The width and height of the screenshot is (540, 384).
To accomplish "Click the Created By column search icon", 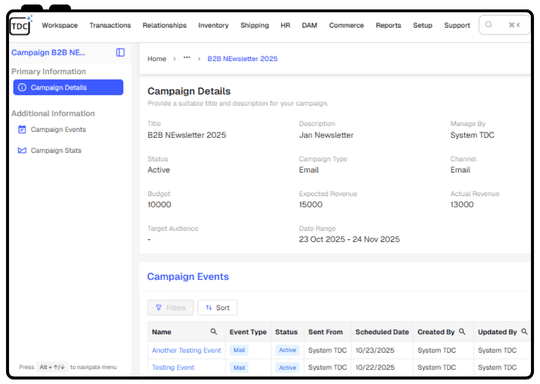I will tap(462, 331).
